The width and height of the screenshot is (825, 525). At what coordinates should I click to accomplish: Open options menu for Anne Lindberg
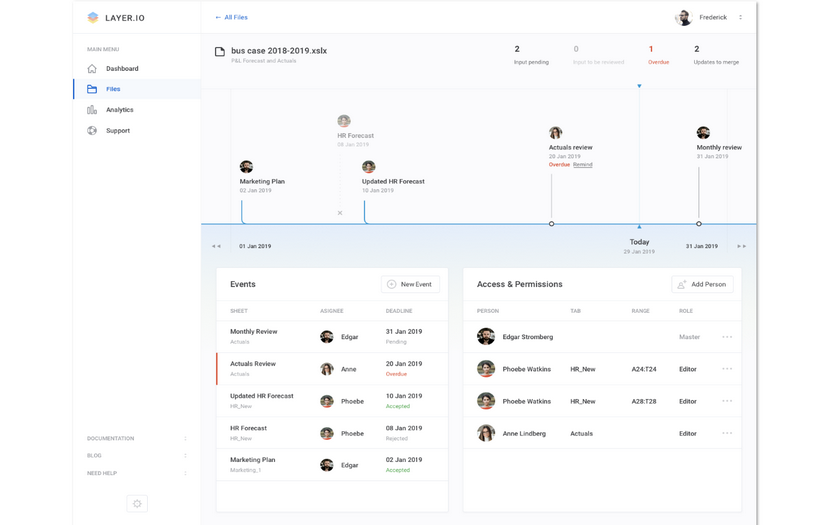pos(727,433)
